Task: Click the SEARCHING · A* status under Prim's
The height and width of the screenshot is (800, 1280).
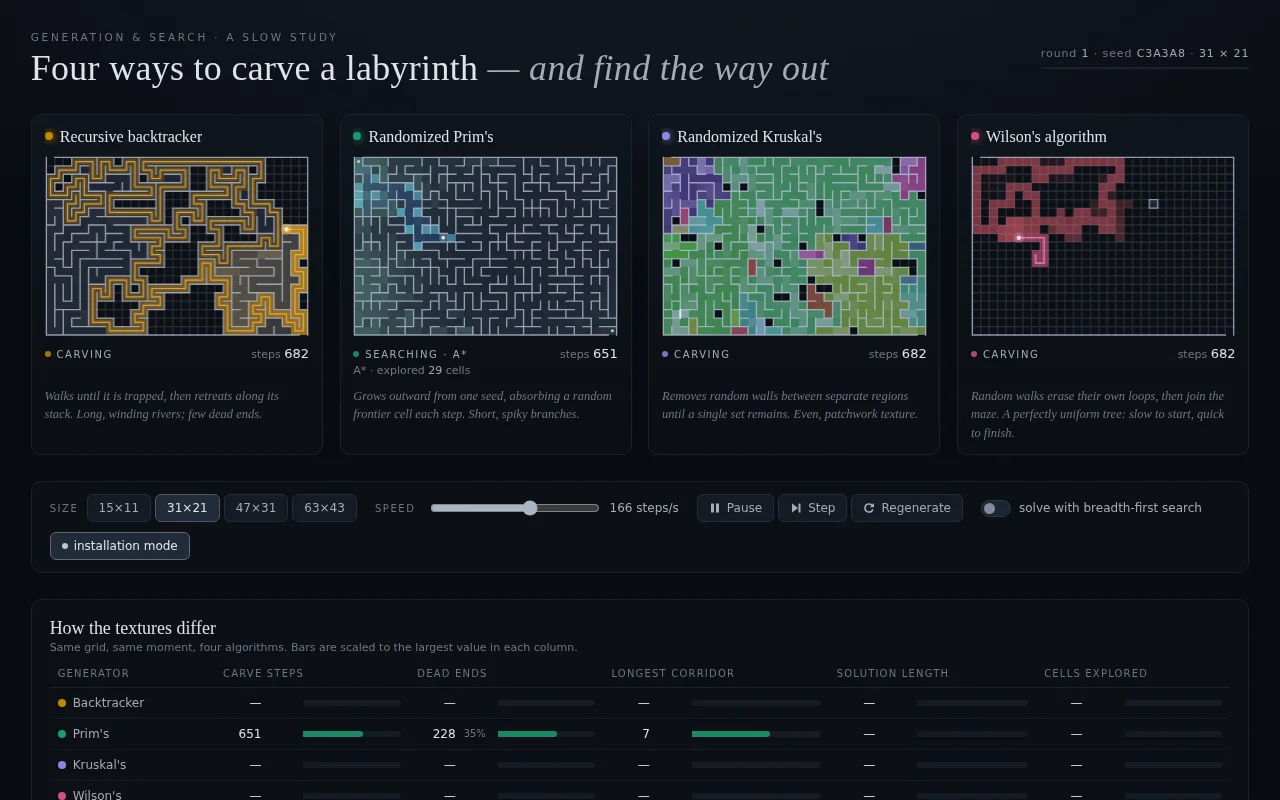Action: [416, 354]
